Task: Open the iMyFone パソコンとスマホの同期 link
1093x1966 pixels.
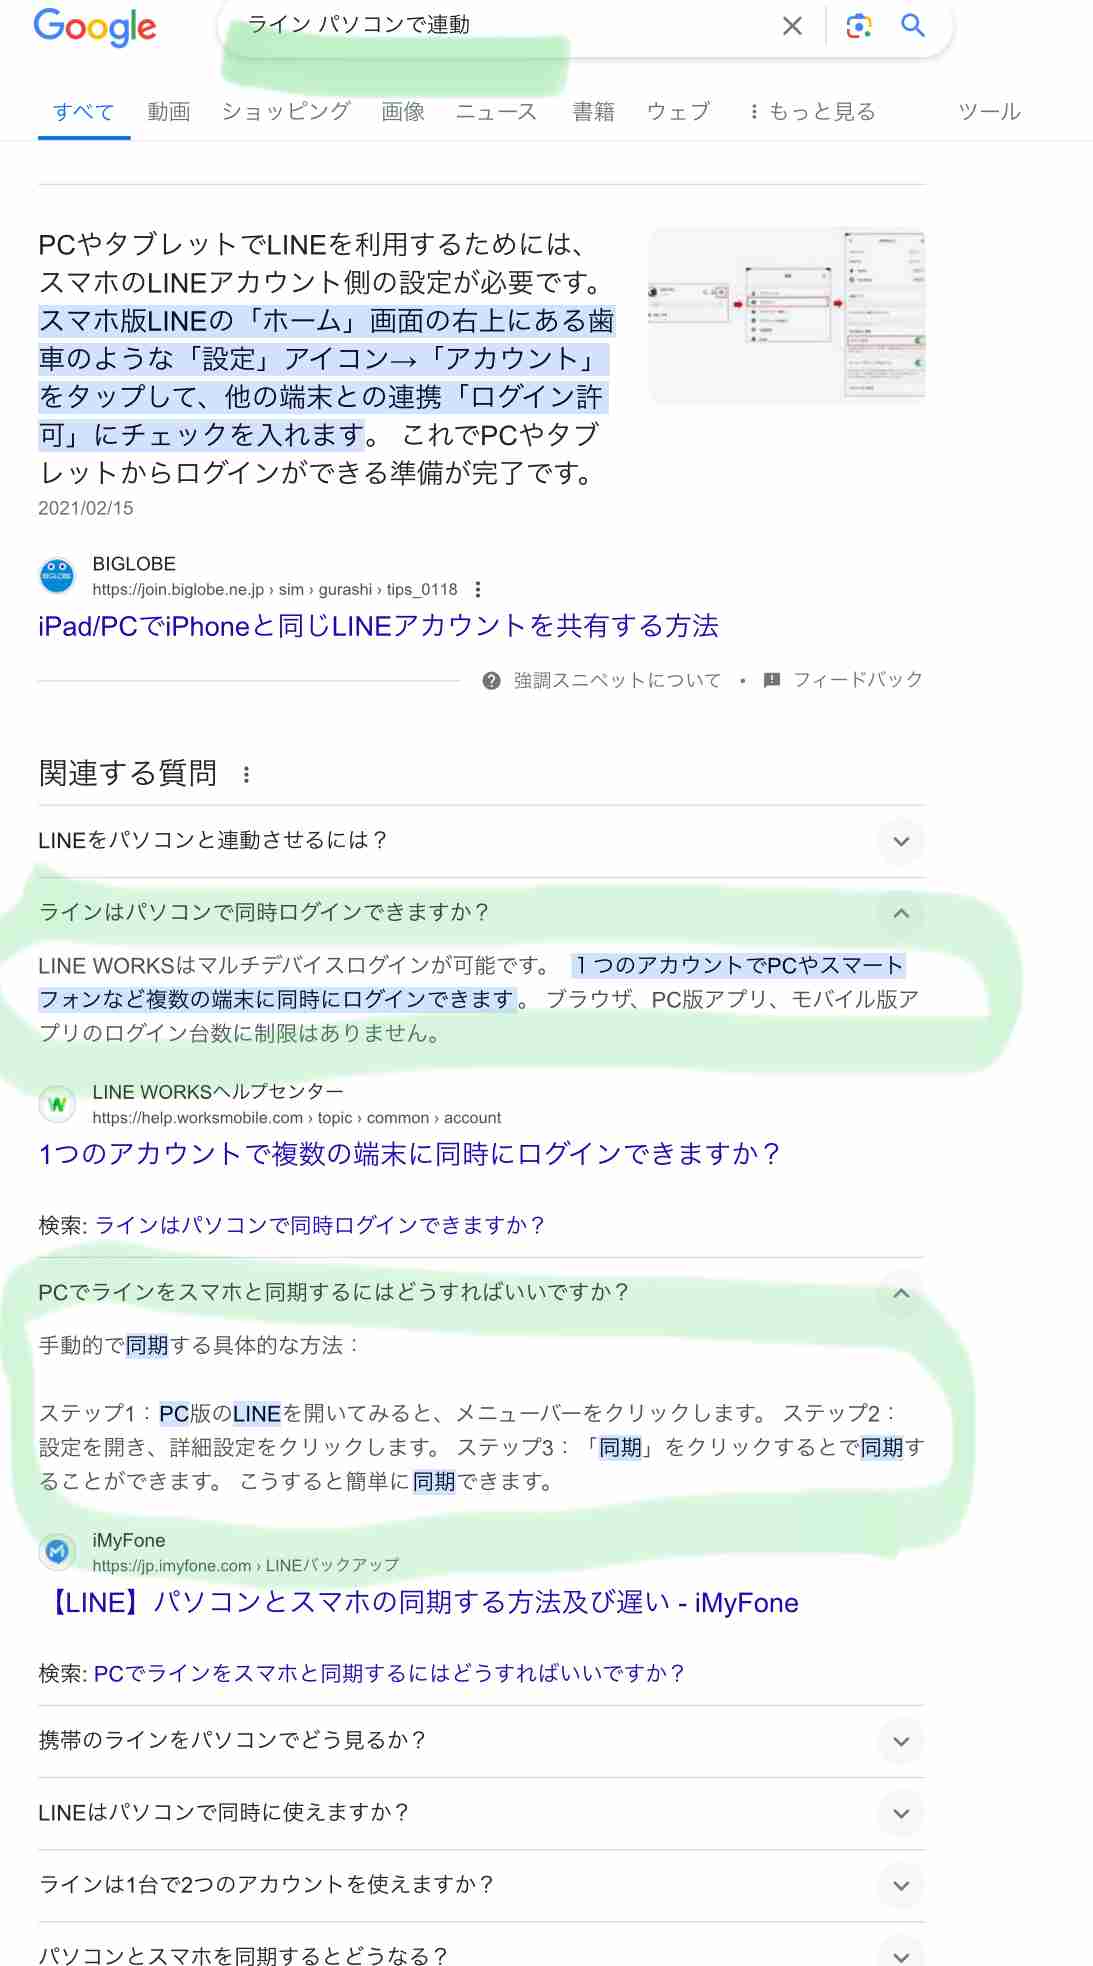Action: pyautogui.click(x=420, y=1602)
